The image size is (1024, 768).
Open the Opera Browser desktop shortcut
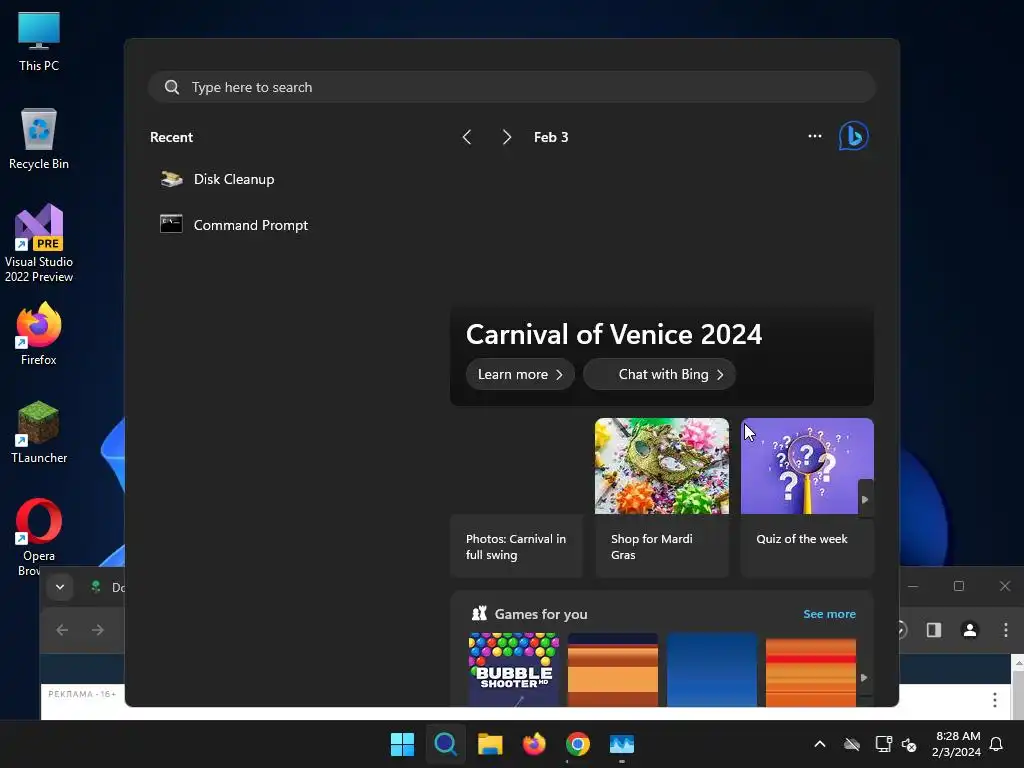pos(39,537)
